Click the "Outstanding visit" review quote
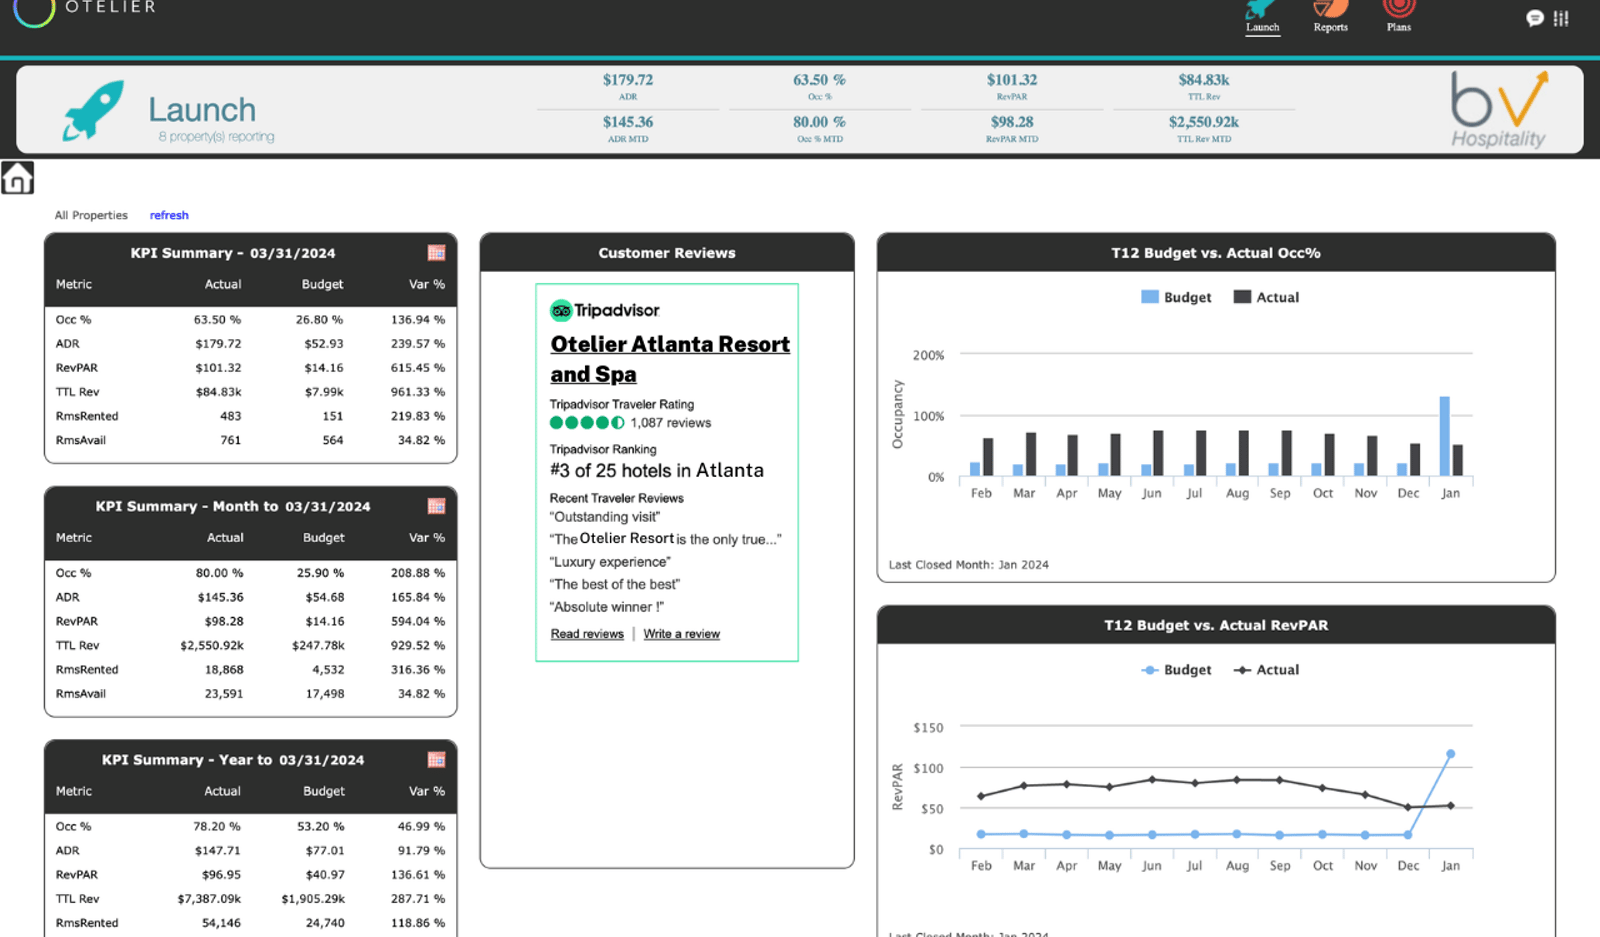Screen dimensions: 1600x937 [x=605, y=517]
